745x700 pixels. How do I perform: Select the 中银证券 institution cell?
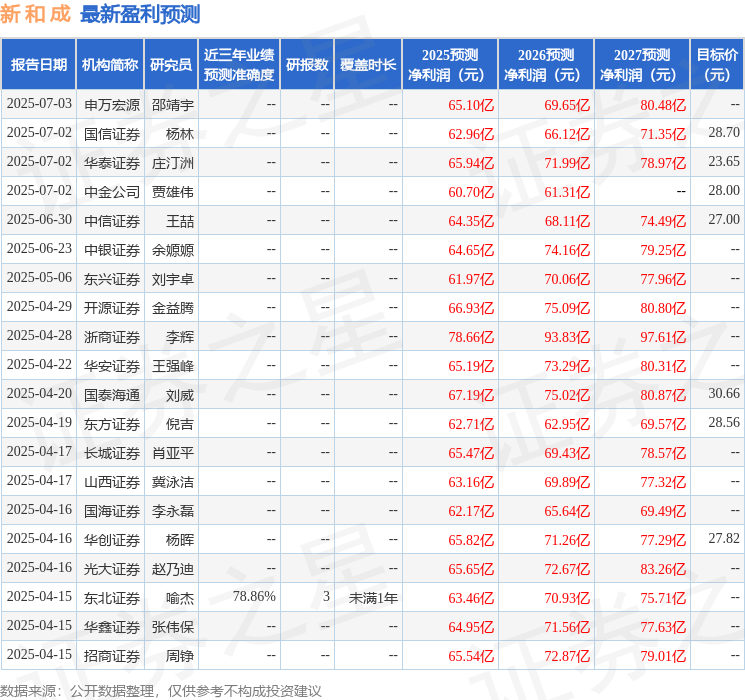[112, 250]
